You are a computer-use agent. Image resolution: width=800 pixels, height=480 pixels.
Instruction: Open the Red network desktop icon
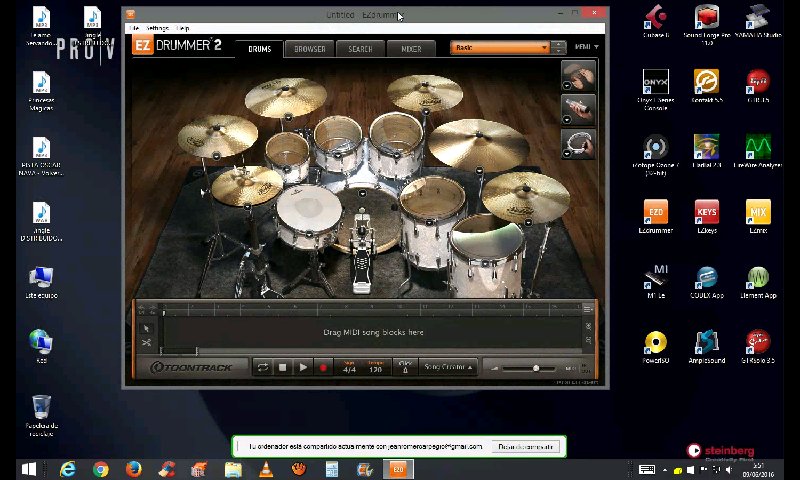[x=41, y=346]
